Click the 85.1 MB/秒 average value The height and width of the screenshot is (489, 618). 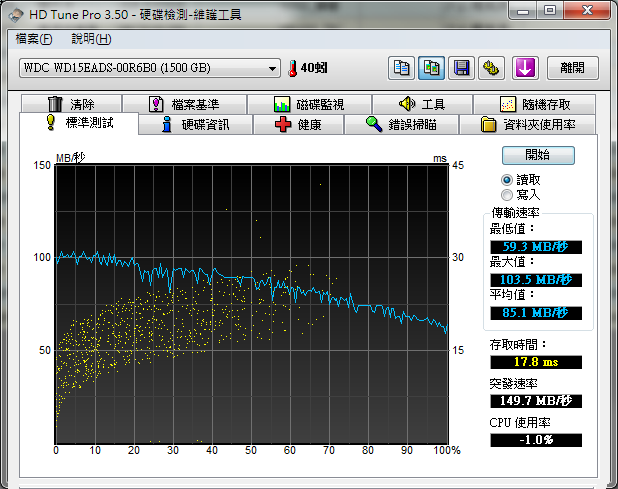(x=536, y=313)
